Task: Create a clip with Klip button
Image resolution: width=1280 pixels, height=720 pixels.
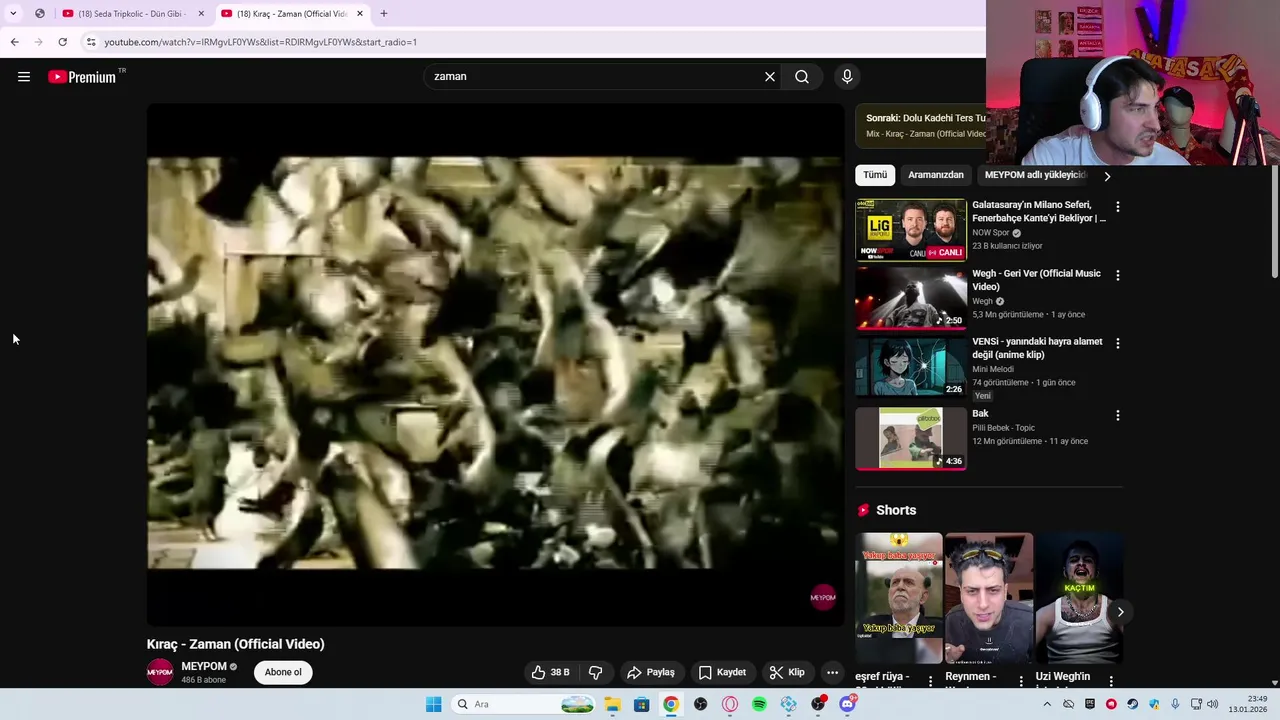Action: tap(787, 673)
